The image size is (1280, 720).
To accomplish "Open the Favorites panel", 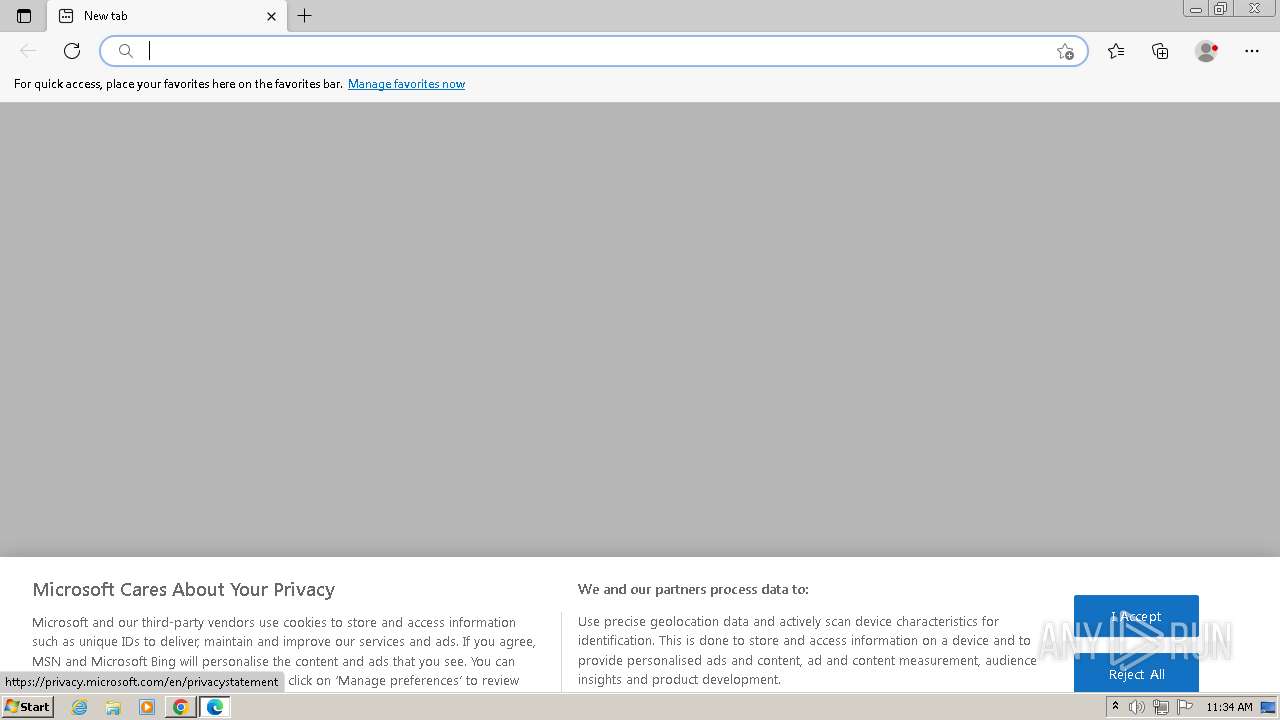I will 1116,51.
